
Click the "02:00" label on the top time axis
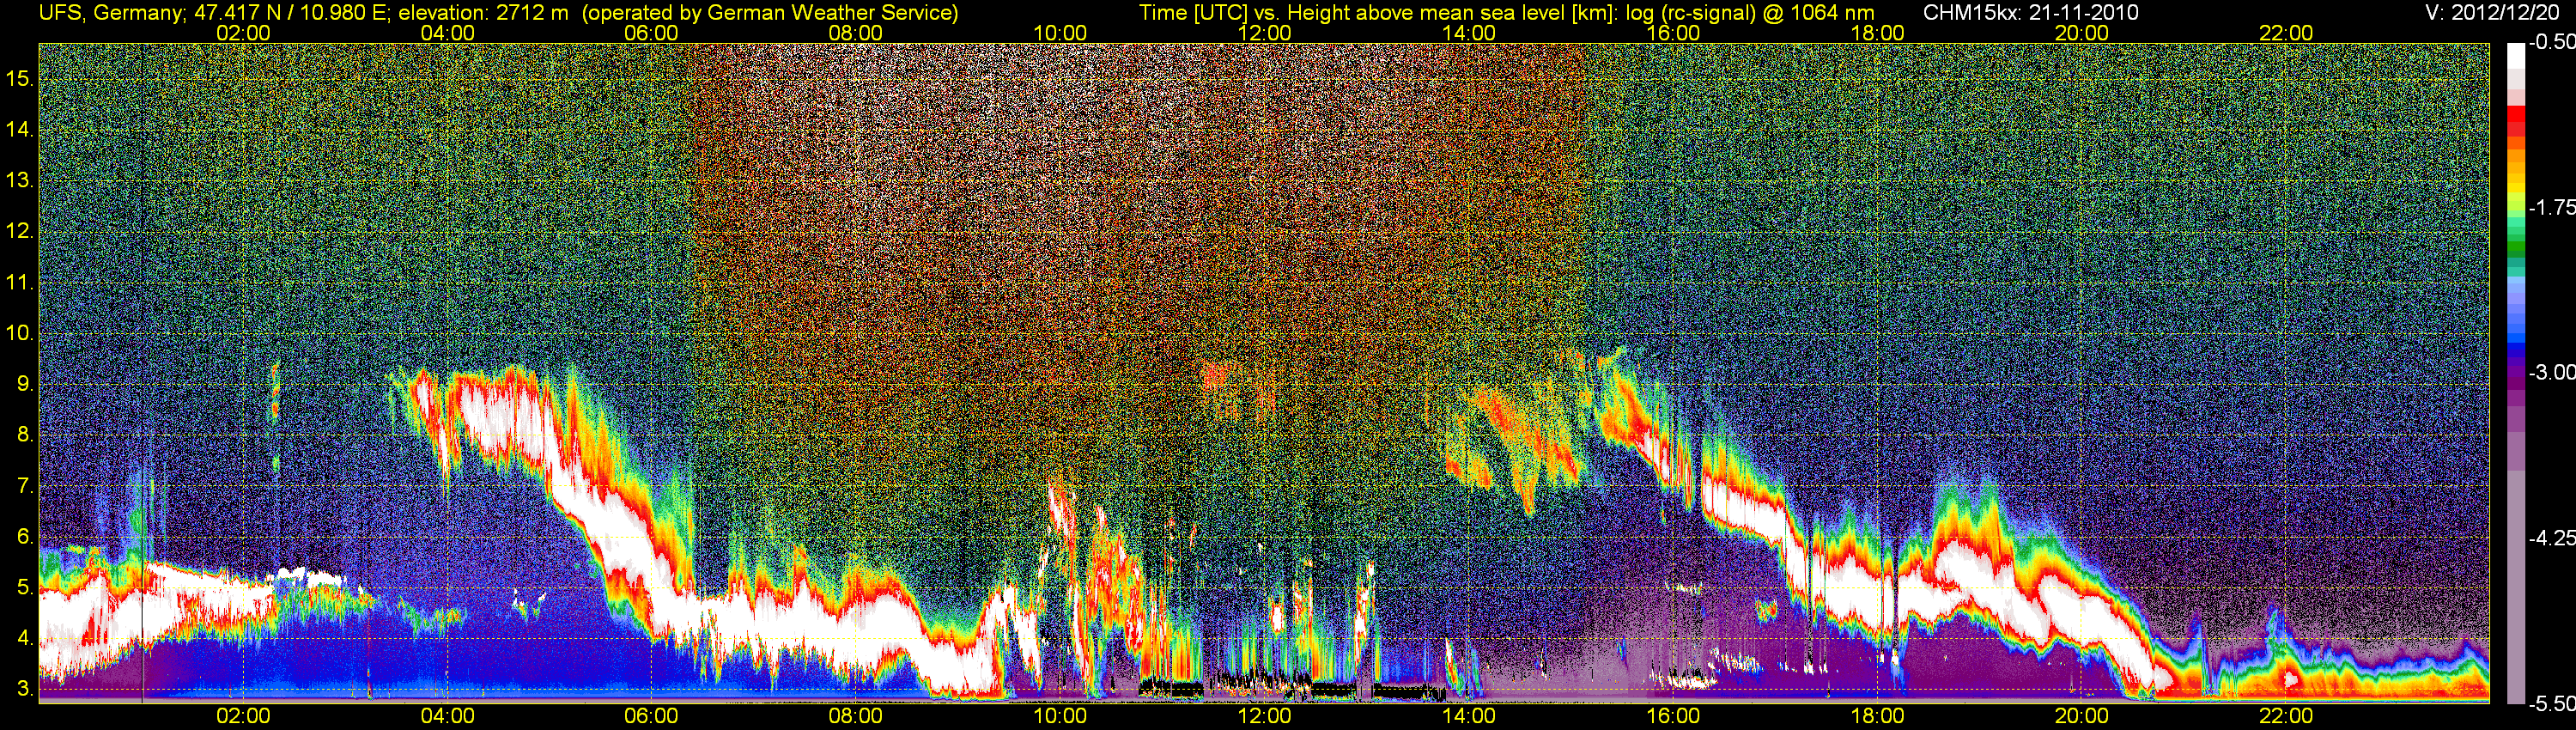pyautogui.click(x=243, y=33)
